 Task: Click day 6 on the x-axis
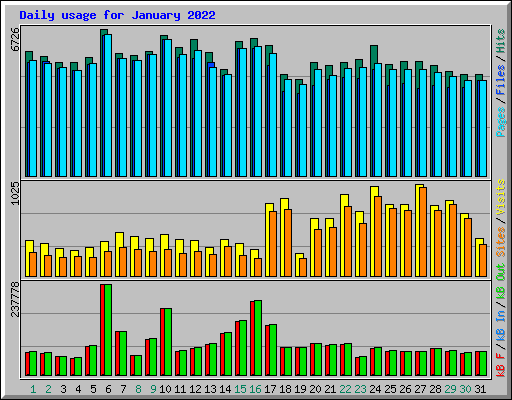tap(108, 389)
